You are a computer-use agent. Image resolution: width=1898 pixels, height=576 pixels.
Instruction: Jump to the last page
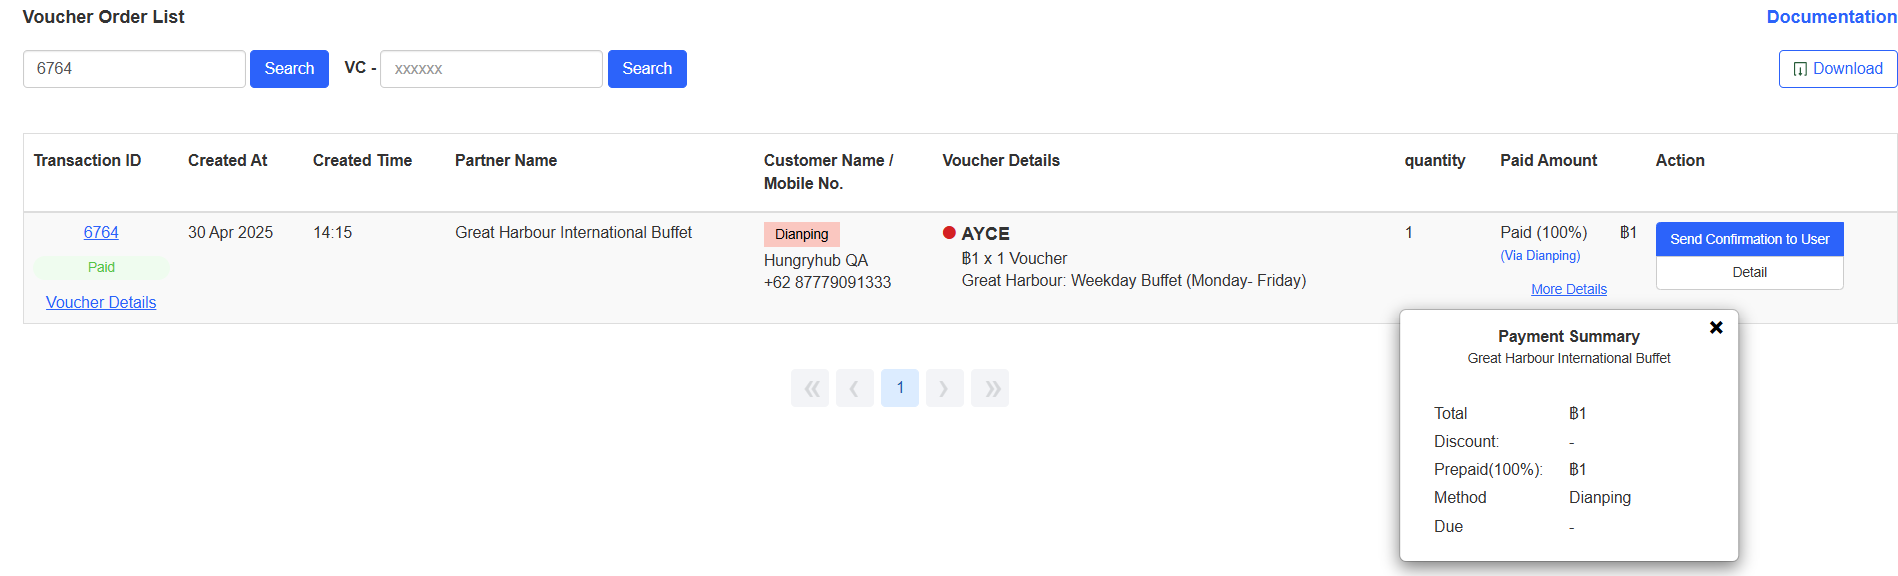click(990, 388)
